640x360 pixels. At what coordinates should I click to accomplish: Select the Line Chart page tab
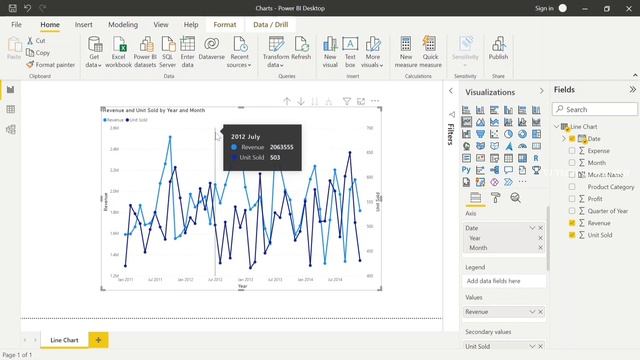[64, 340]
